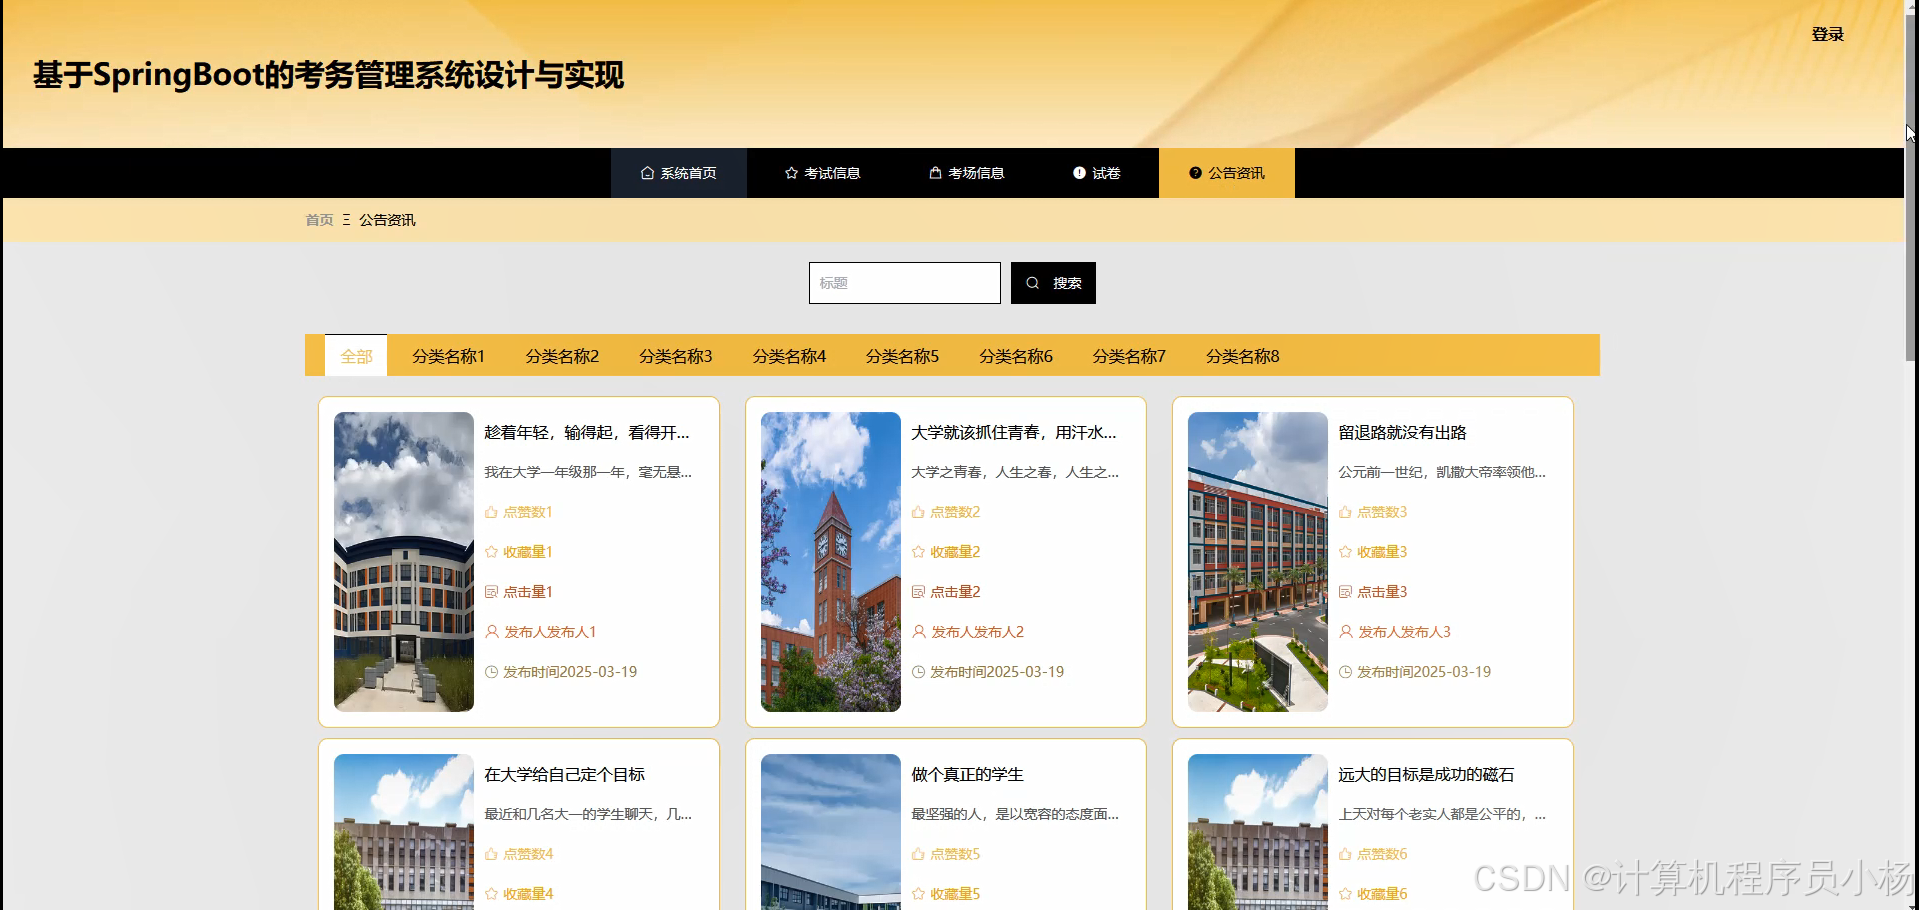Focus the 标题 search input field
Viewport: 1919px width, 910px height.
(x=905, y=283)
